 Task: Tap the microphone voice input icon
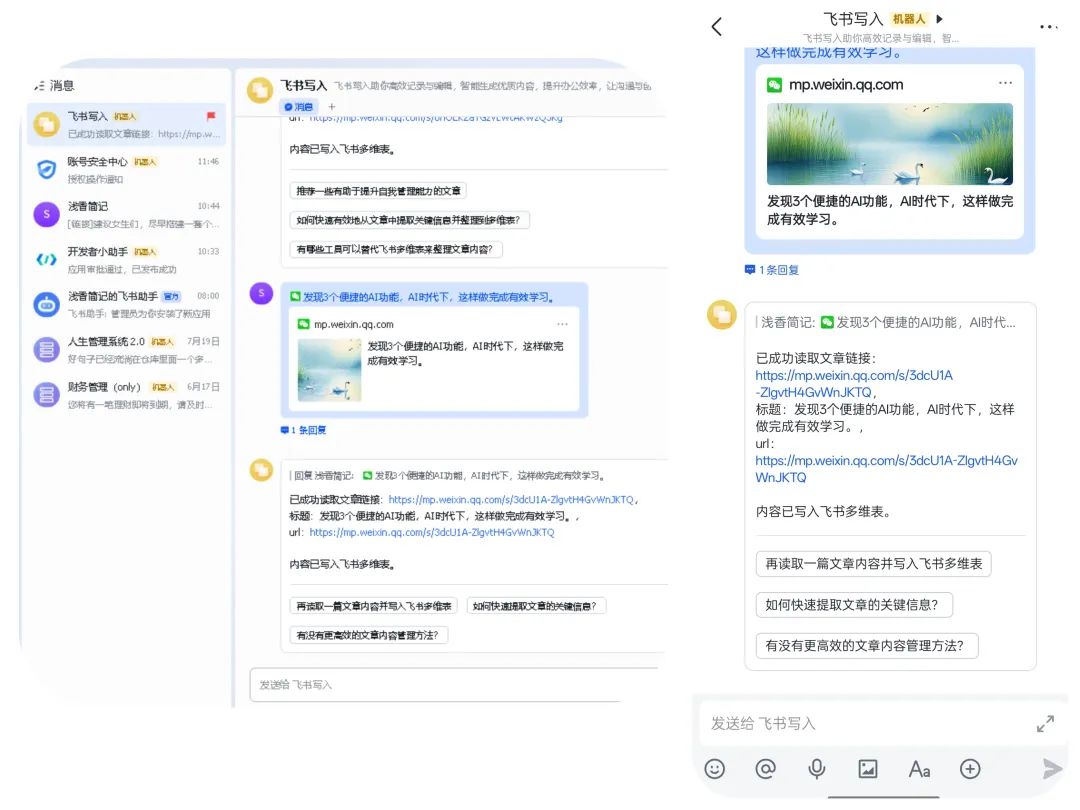click(x=816, y=769)
